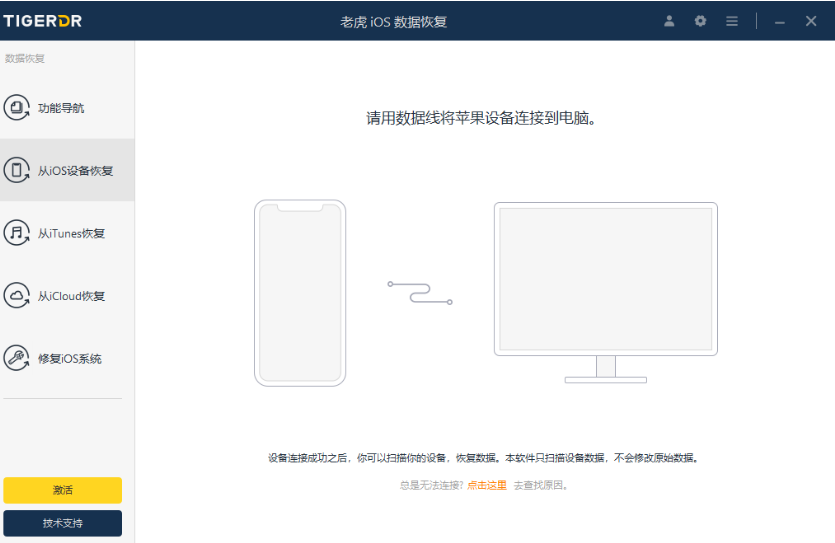Click the TIGERDR logo
Screen dimensions: 835x543
tap(43, 21)
